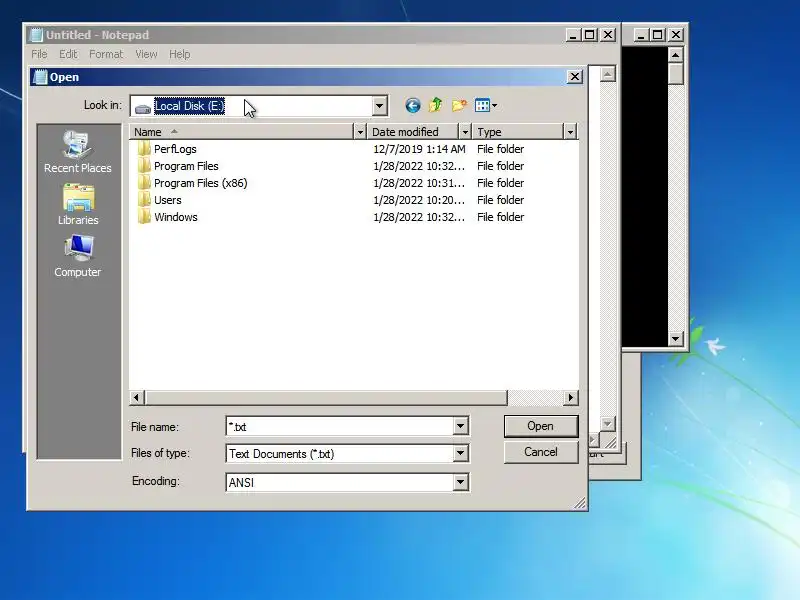The height and width of the screenshot is (600, 800).
Task: Open the File menu in Notepad
Action: point(39,54)
